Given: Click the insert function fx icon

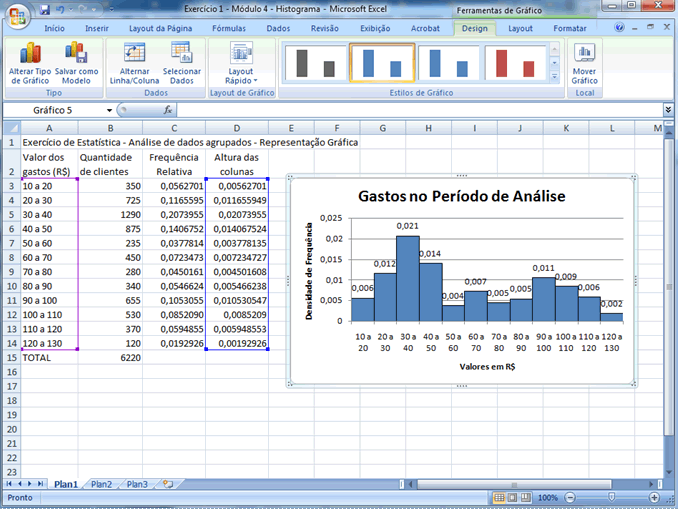Looking at the screenshot, I should click(x=168, y=110).
